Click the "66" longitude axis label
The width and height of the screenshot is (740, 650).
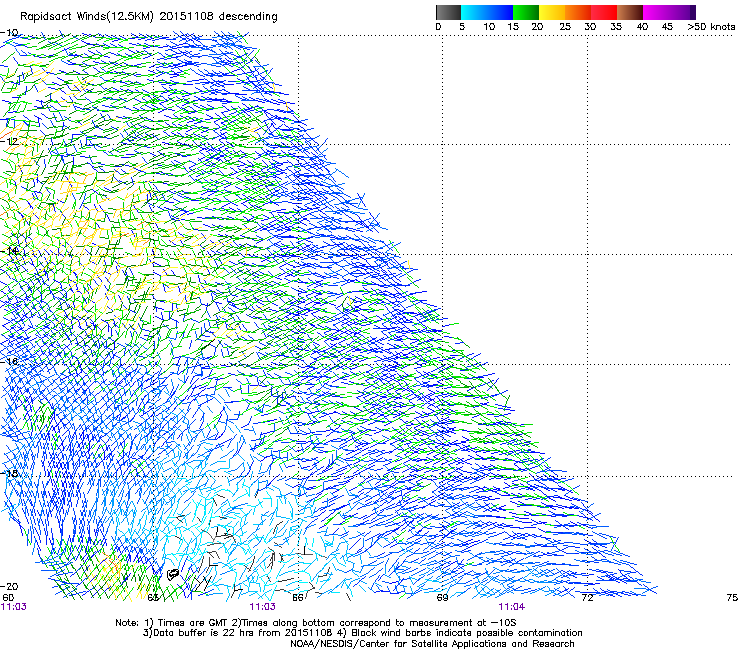297,598
